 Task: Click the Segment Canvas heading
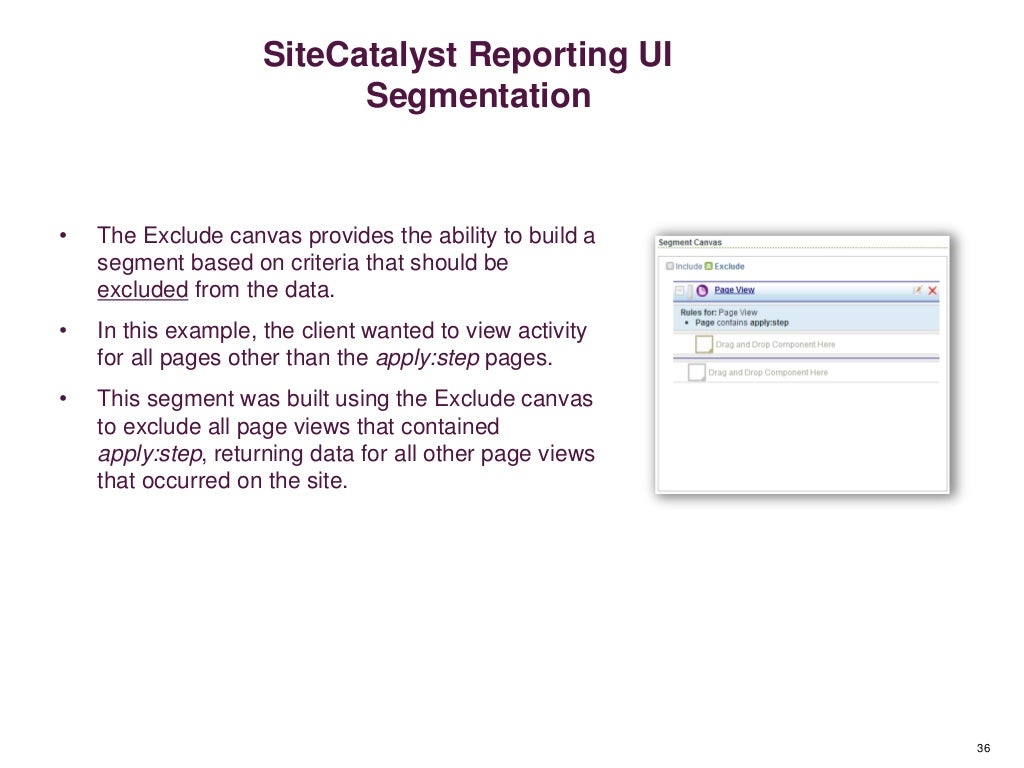(x=690, y=242)
